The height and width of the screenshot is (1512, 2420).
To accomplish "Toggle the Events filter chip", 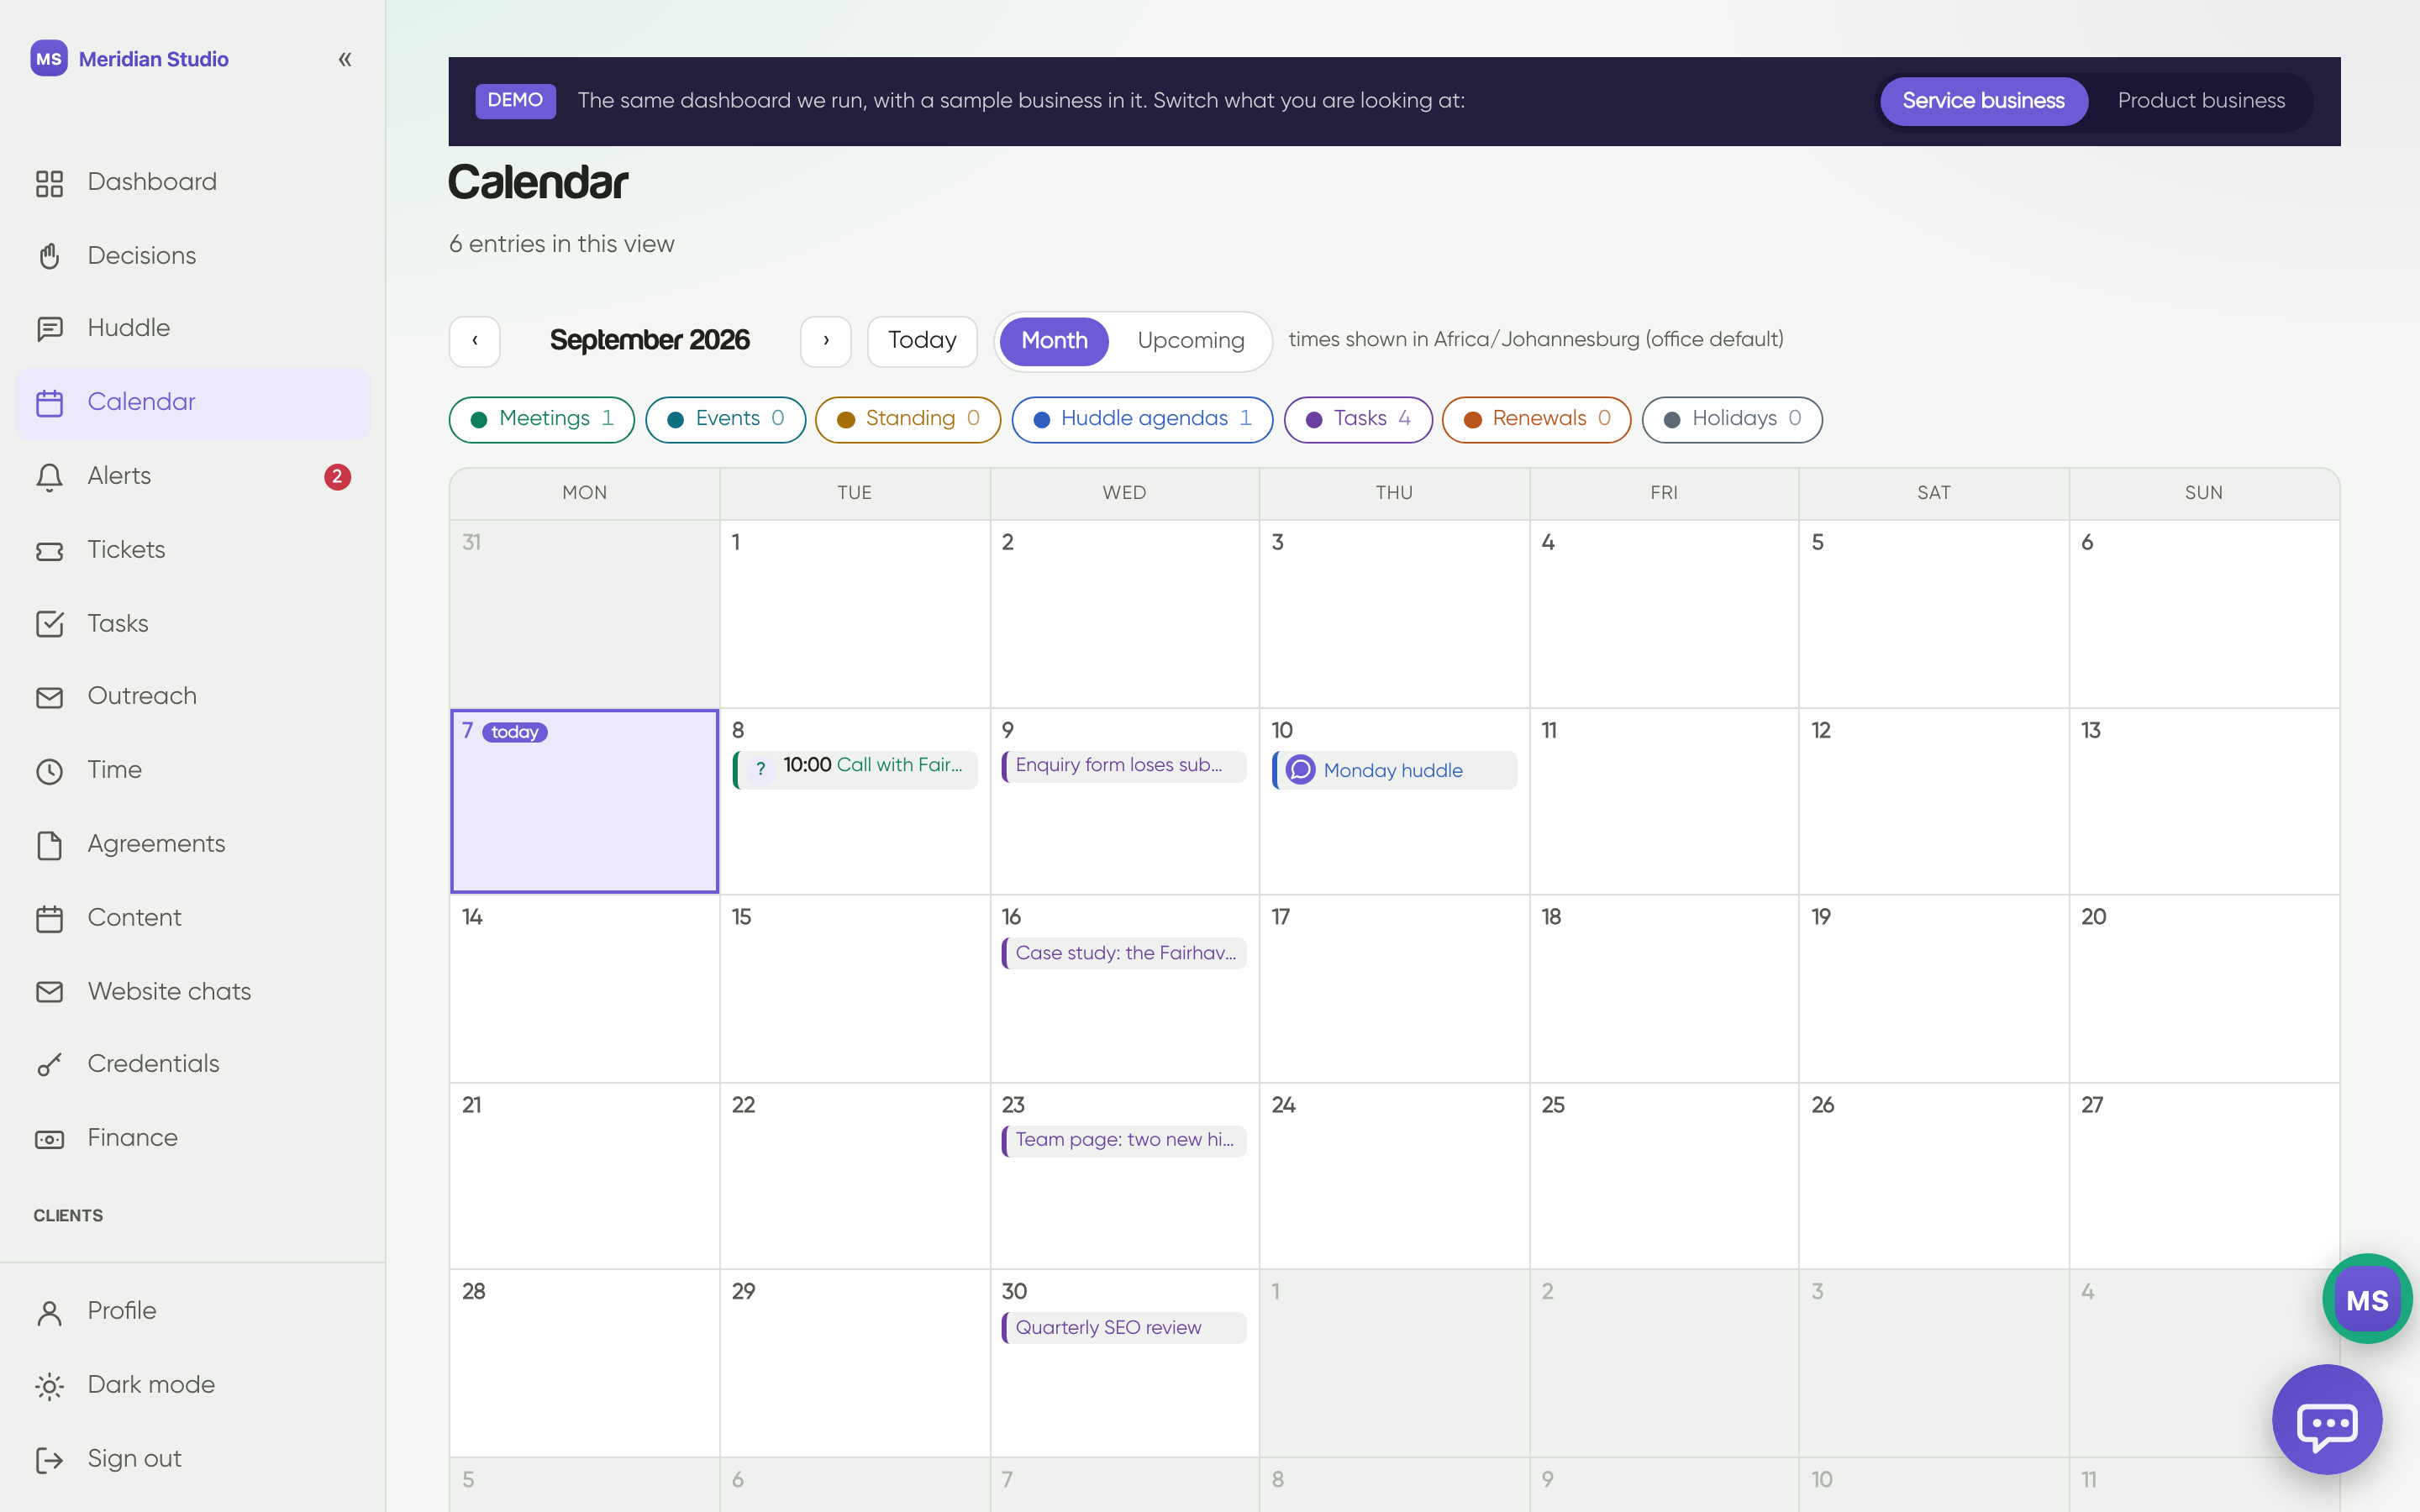I will (x=725, y=419).
